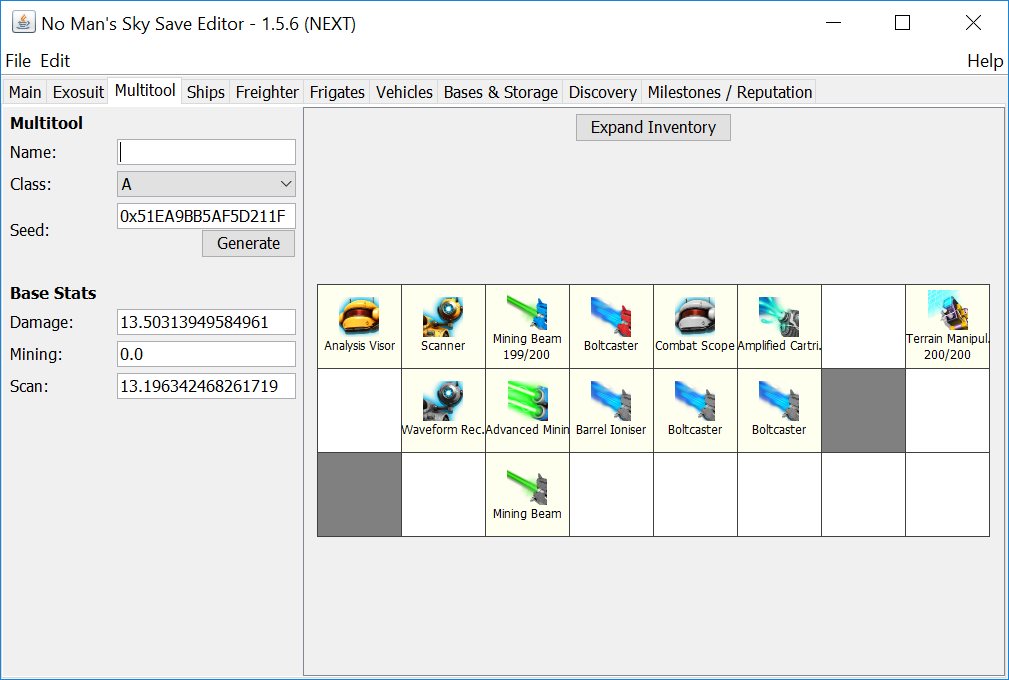The image size is (1009, 680).
Task: Open the Vehicles tab
Action: click(404, 92)
